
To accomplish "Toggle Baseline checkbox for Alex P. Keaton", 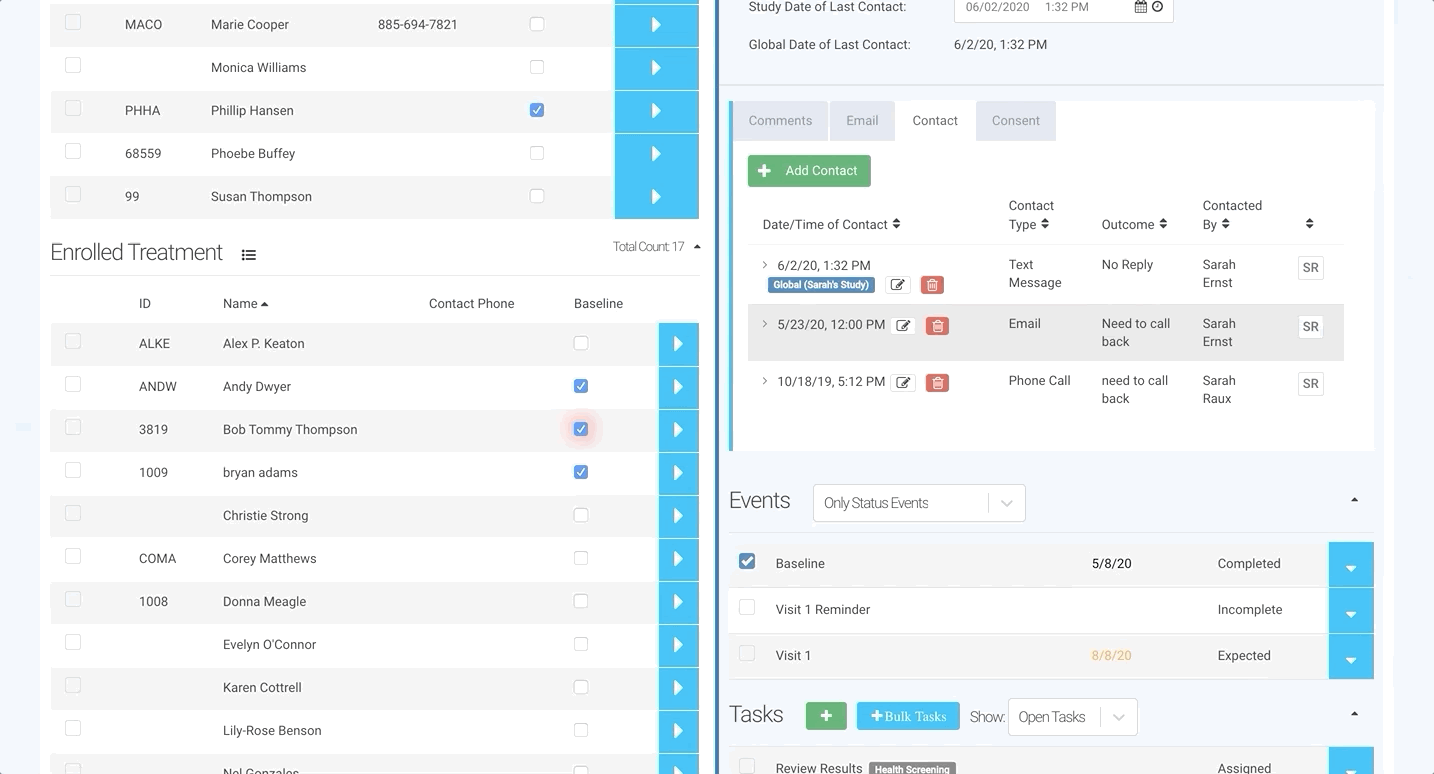I will 581,344.
